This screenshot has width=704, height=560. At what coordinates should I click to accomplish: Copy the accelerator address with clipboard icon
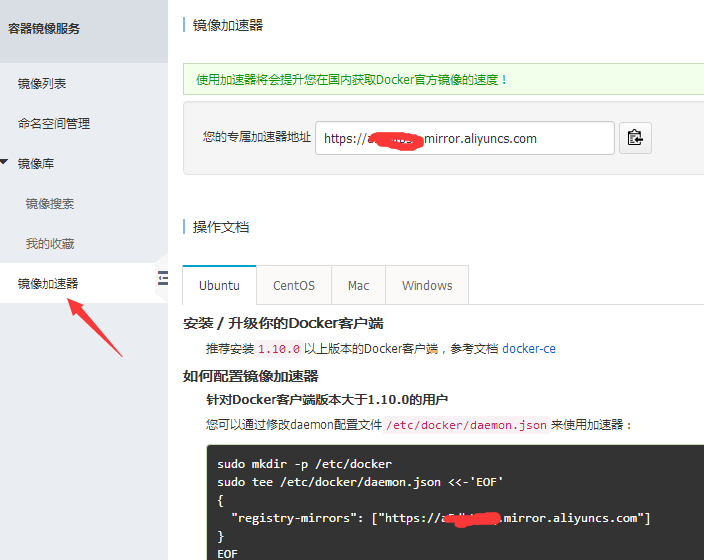(635, 138)
